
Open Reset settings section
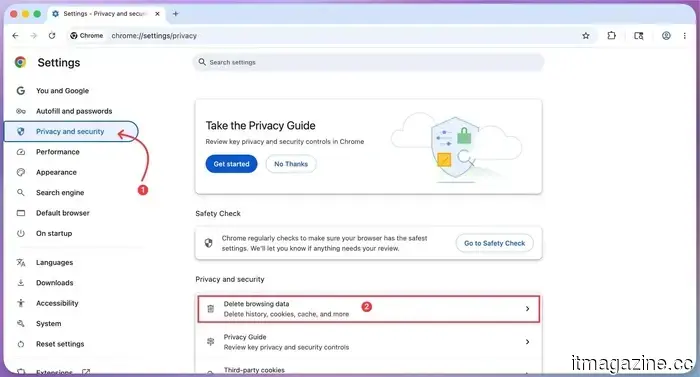[60, 344]
